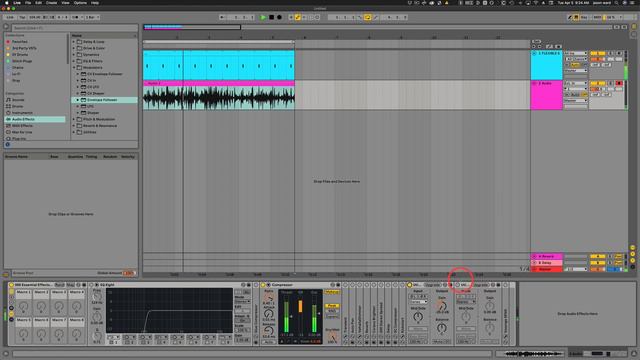This screenshot has height=360, width=640.
Task: Toggle the yellow Loop switch in transport
Action: click(x=367, y=17)
